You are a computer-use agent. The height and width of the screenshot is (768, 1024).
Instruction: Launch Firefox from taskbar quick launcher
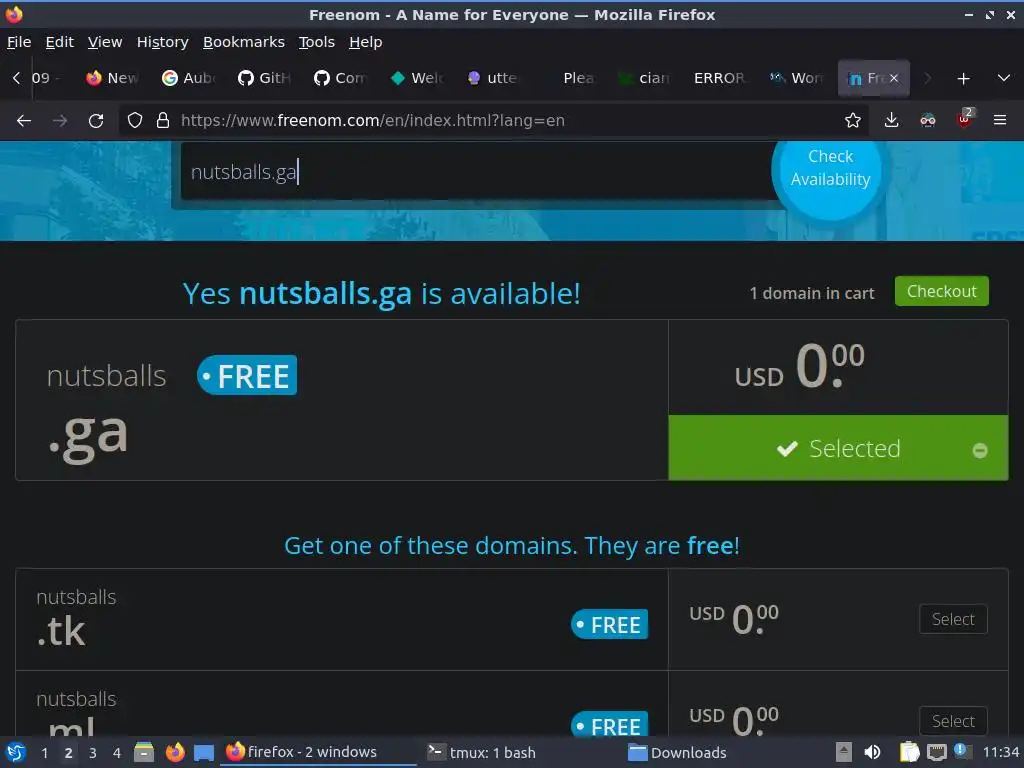click(174, 752)
